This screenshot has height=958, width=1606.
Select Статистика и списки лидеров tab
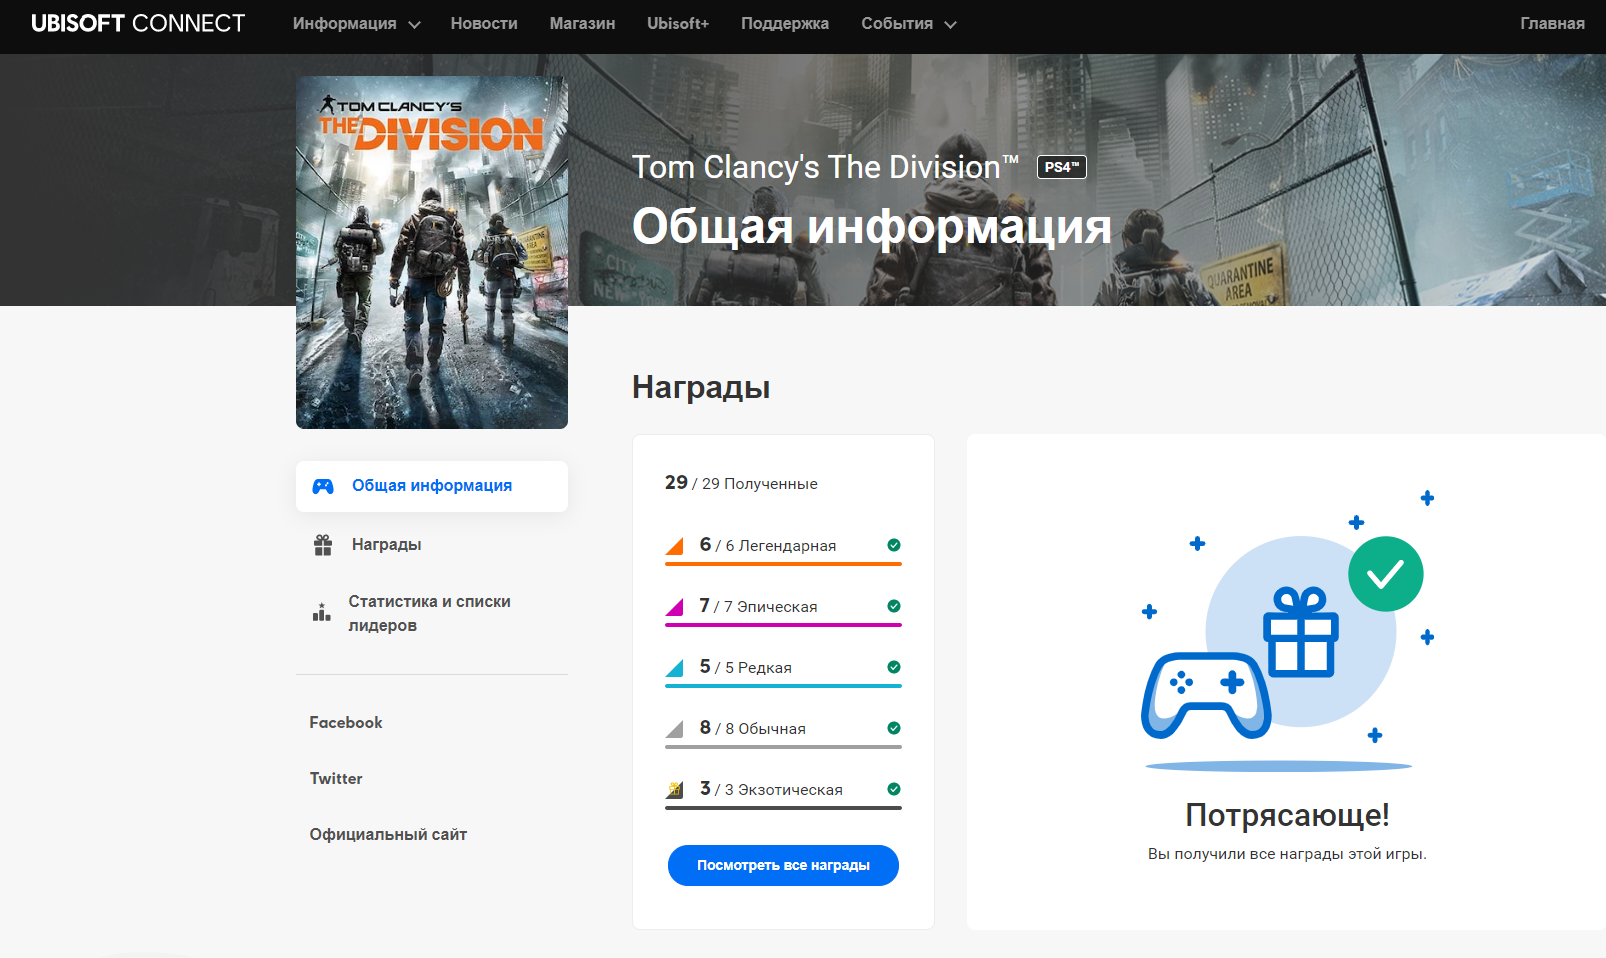point(432,613)
